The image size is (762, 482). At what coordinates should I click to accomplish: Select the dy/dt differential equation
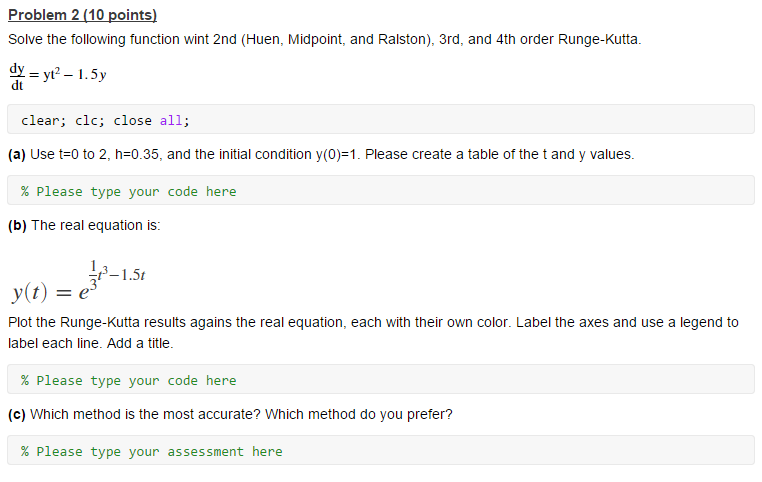pos(57,76)
